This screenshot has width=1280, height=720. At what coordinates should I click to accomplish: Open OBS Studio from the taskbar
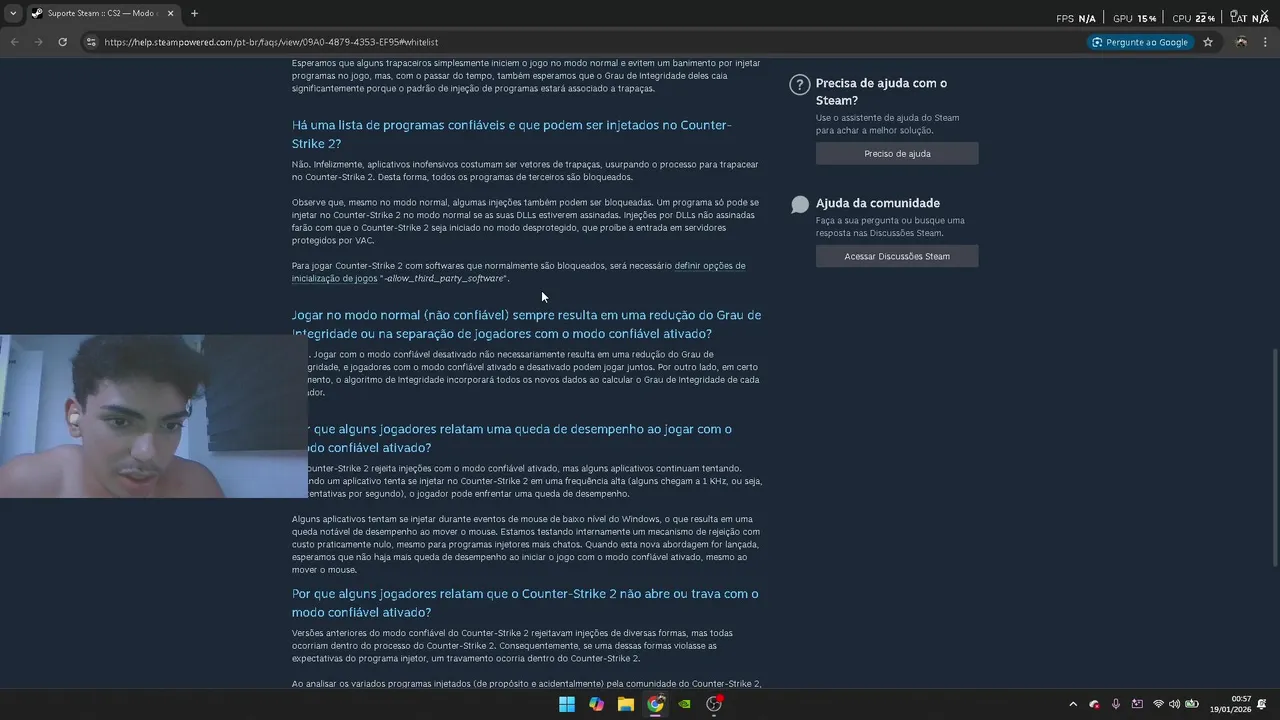pos(714,704)
